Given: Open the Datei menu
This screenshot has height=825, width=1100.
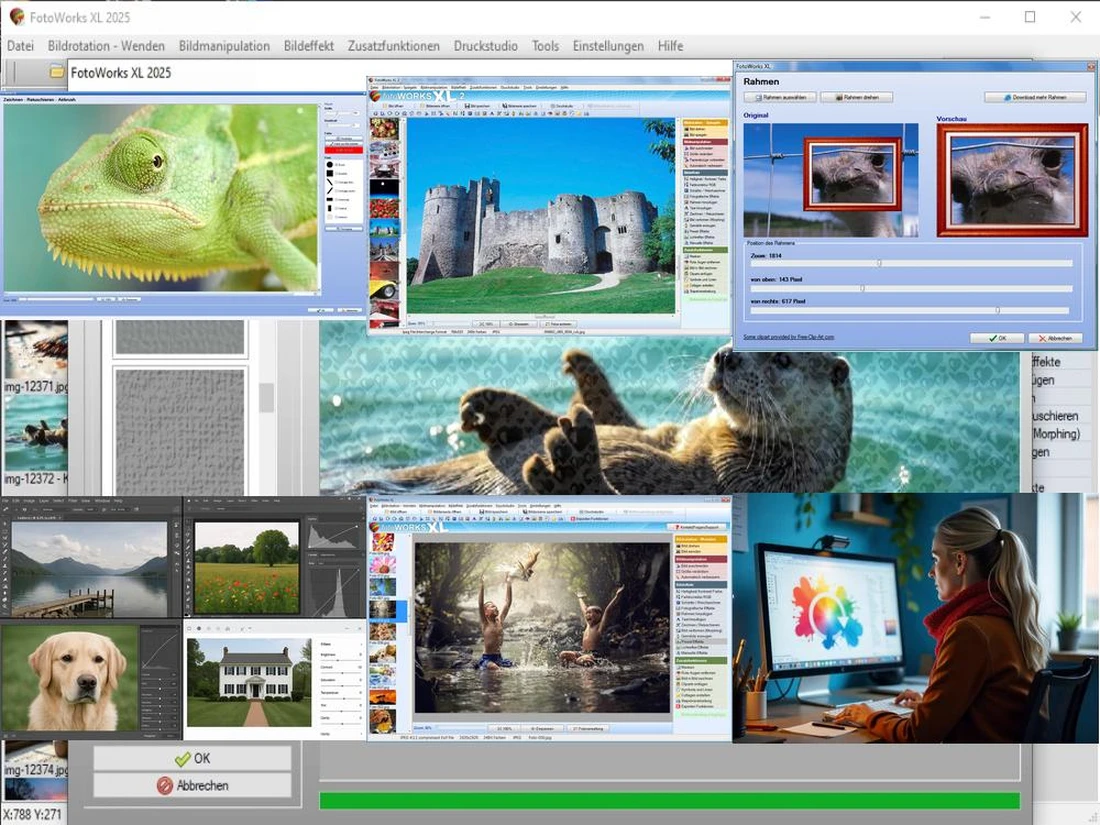Looking at the screenshot, I should tap(20, 46).
